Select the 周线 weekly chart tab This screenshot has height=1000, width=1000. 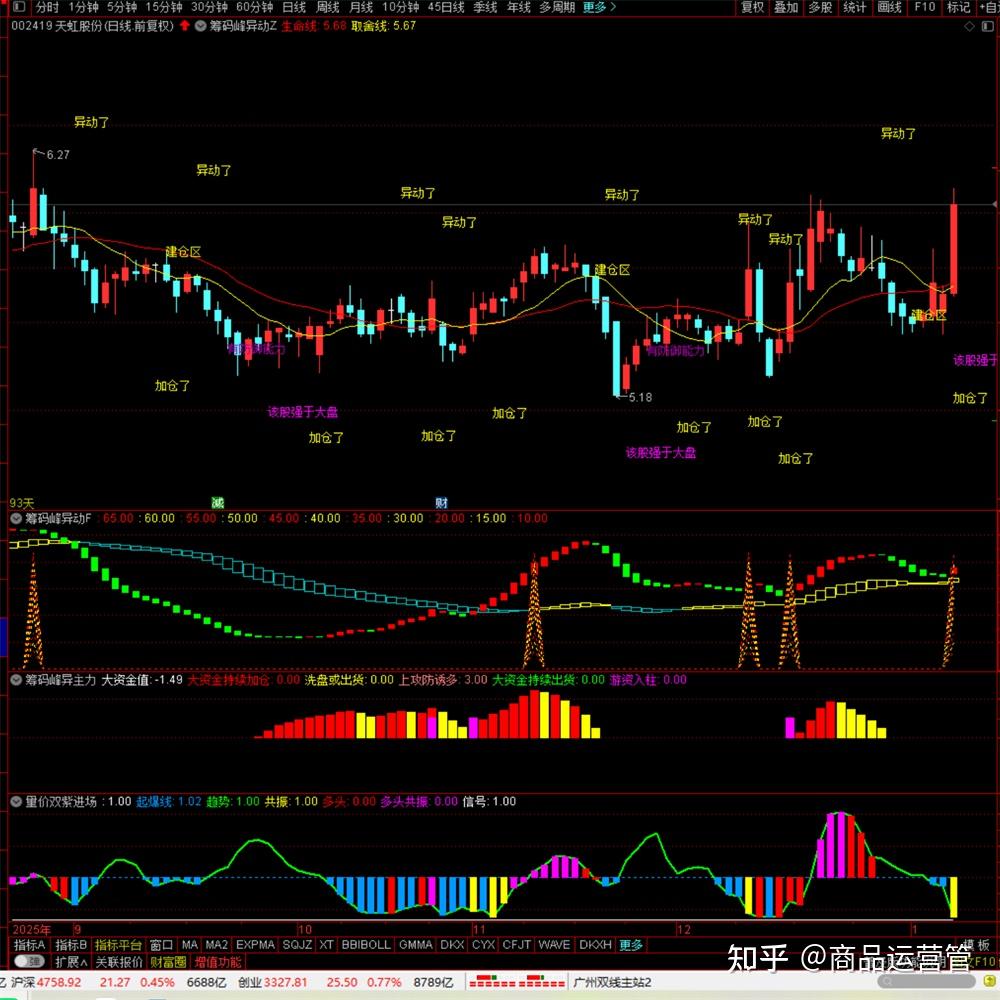(x=327, y=7)
